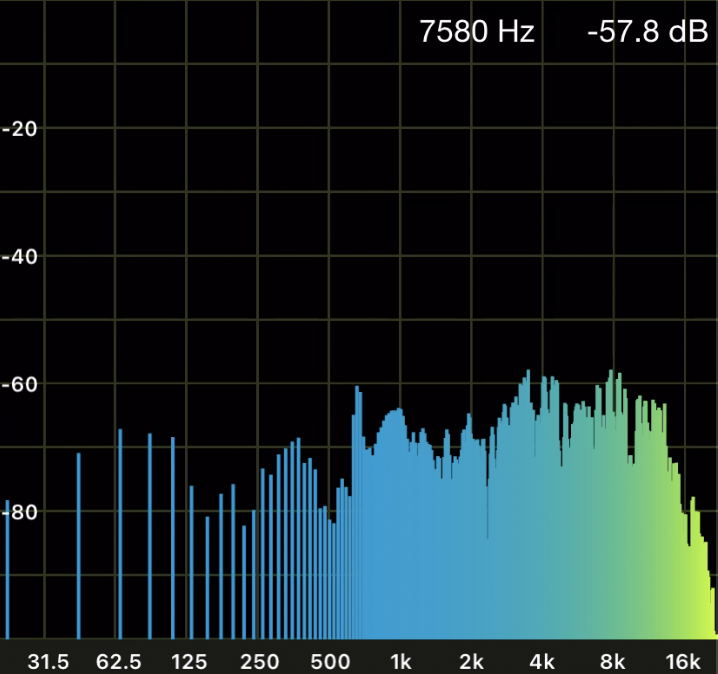Click the 4k frequency axis label
718x674 pixels.
pos(542,662)
